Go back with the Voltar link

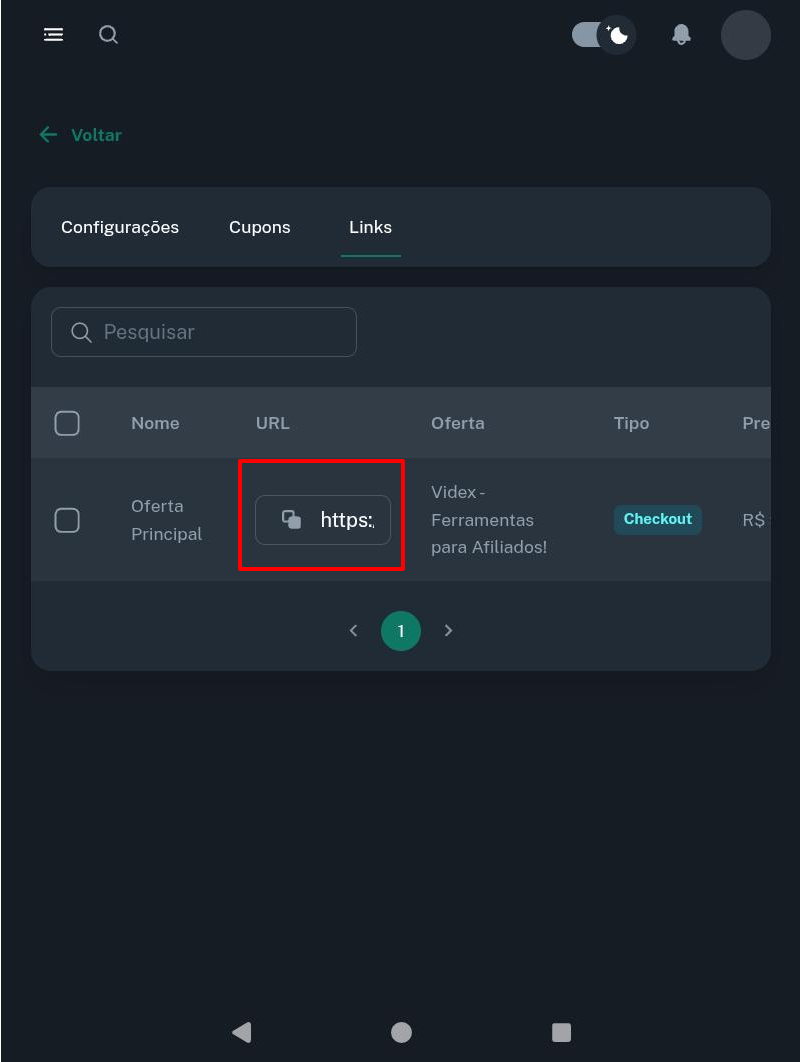[x=81, y=135]
